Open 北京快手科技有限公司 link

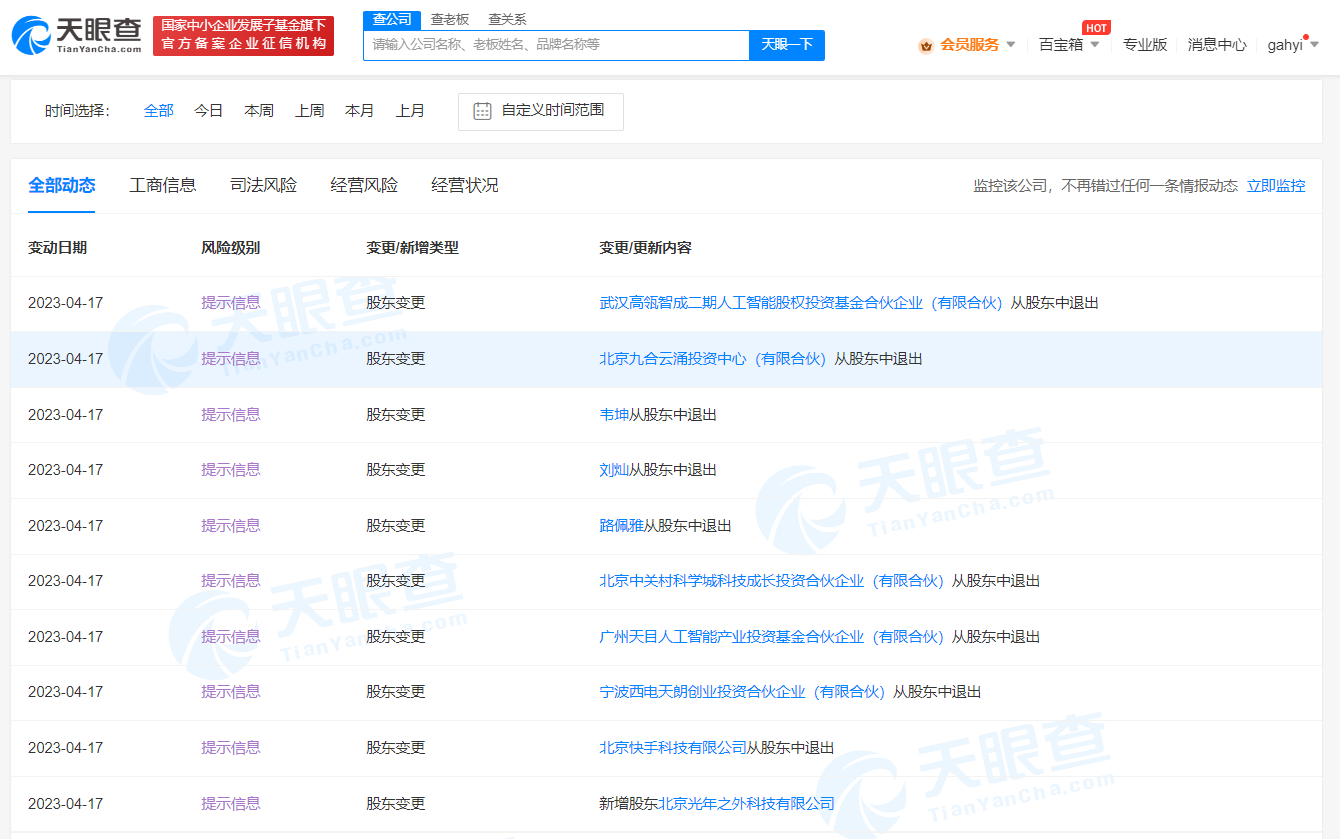tap(673, 748)
